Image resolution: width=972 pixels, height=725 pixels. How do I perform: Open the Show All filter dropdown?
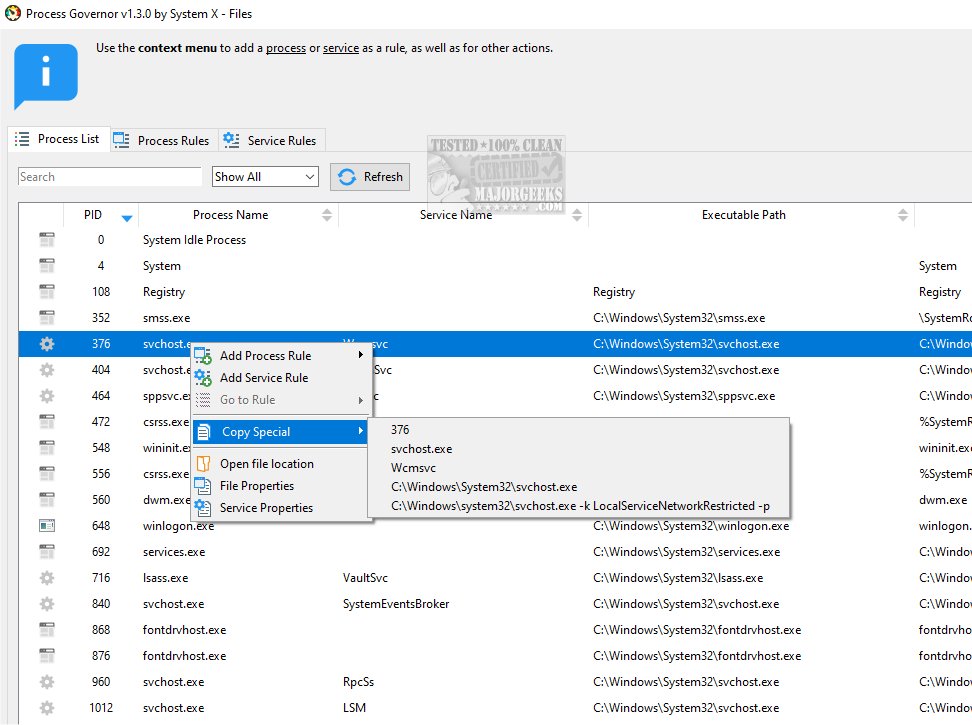265,177
